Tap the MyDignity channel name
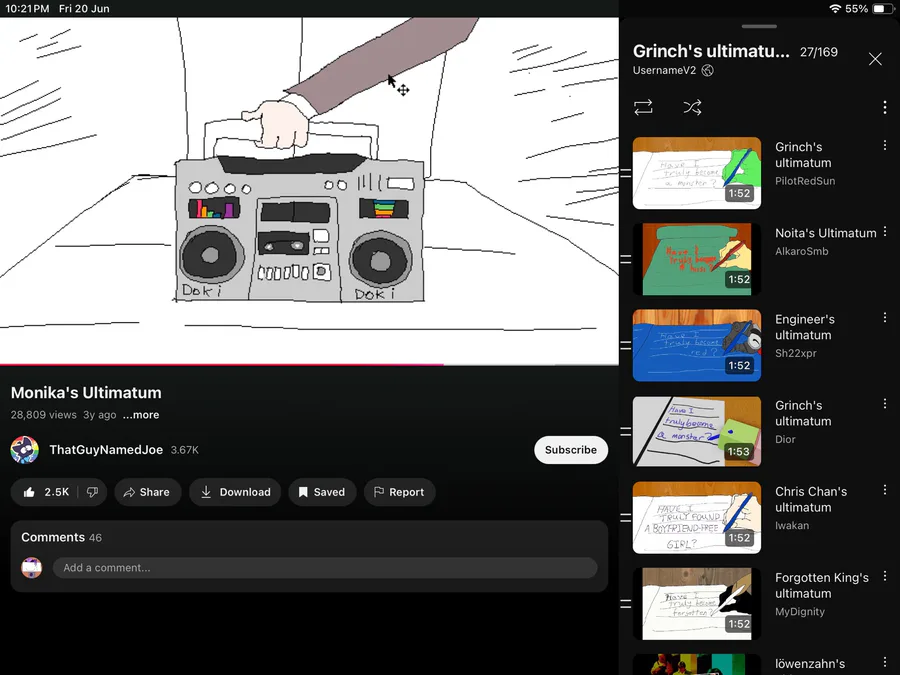This screenshot has width=900, height=675. (800, 611)
